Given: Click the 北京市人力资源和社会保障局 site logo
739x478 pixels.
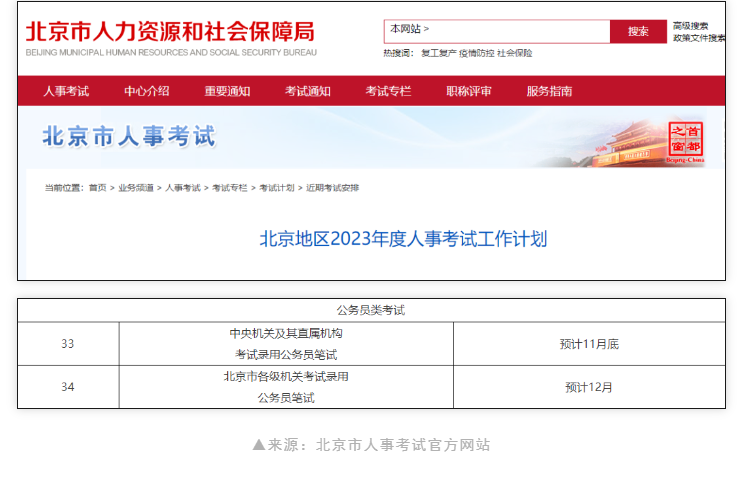Looking at the screenshot, I should pos(170,32).
